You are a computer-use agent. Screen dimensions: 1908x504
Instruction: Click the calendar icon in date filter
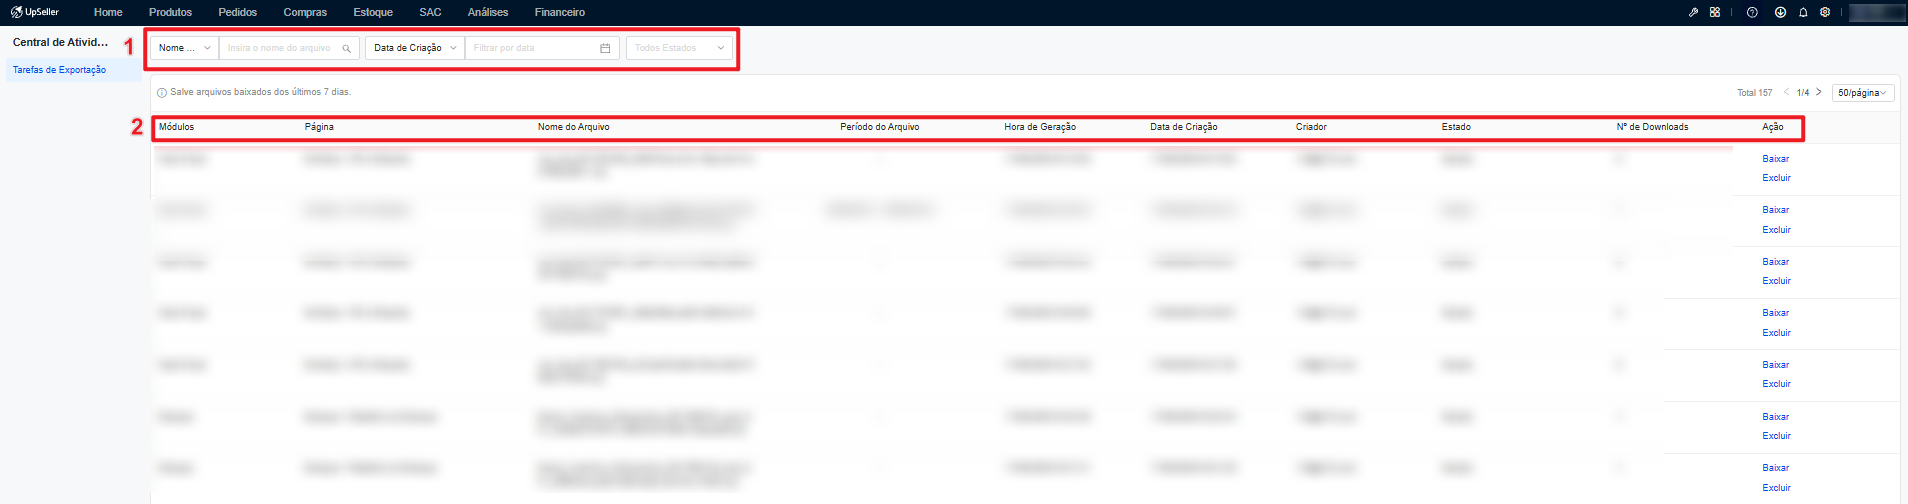click(x=605, y=48)
